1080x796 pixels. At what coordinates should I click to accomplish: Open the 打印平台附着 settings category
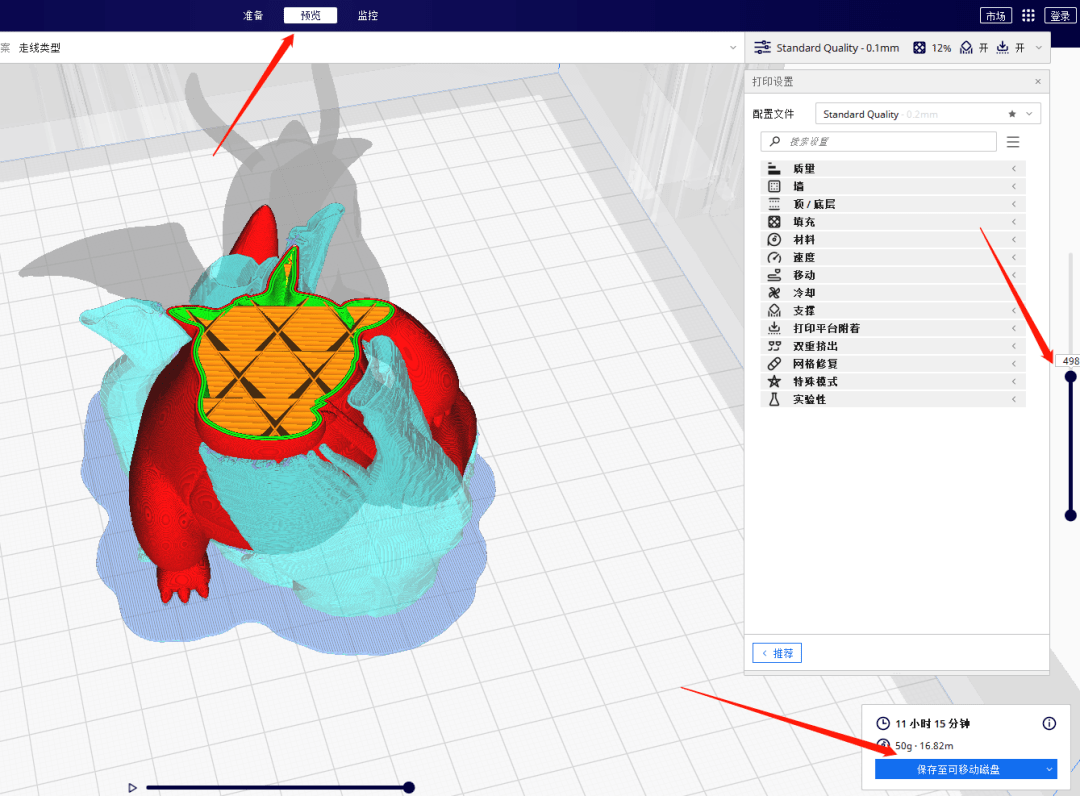point(893,328)
